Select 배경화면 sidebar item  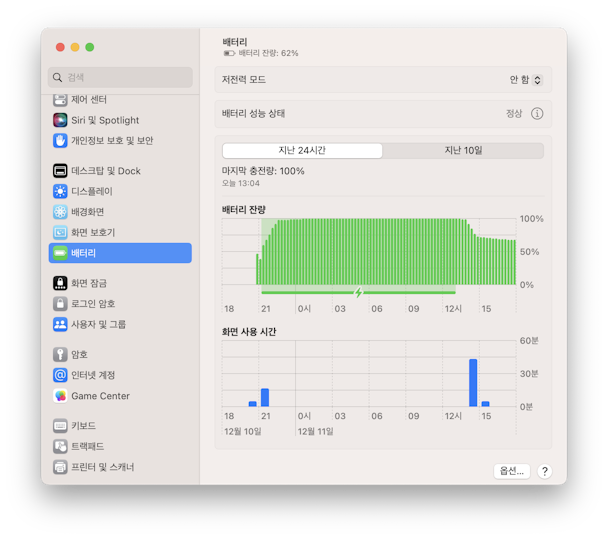(120, 212)
